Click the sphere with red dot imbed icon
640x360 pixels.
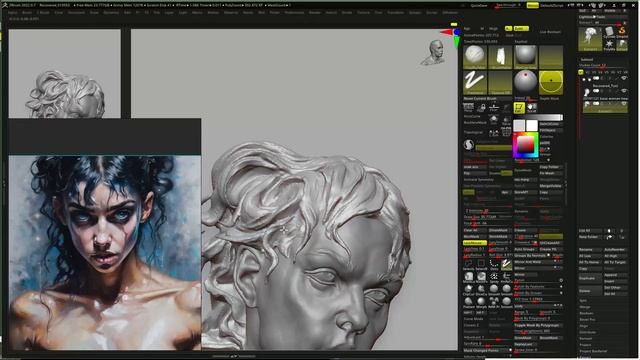point(525,82)
